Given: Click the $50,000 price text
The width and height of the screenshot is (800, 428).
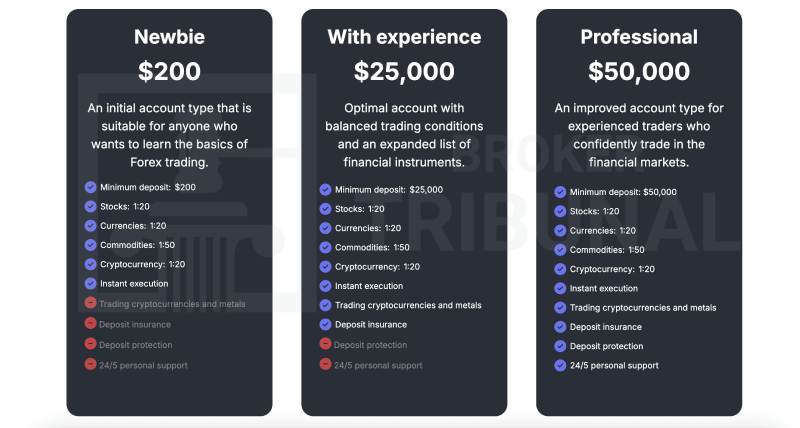Looking at the screenshot, I should click(x=639, y=71).
